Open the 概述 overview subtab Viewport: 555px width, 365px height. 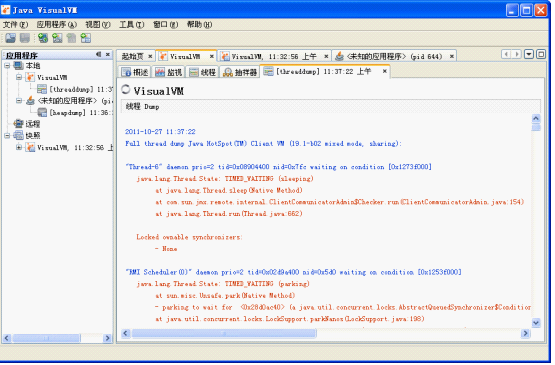pyautogui.click(x=135, y=72)
